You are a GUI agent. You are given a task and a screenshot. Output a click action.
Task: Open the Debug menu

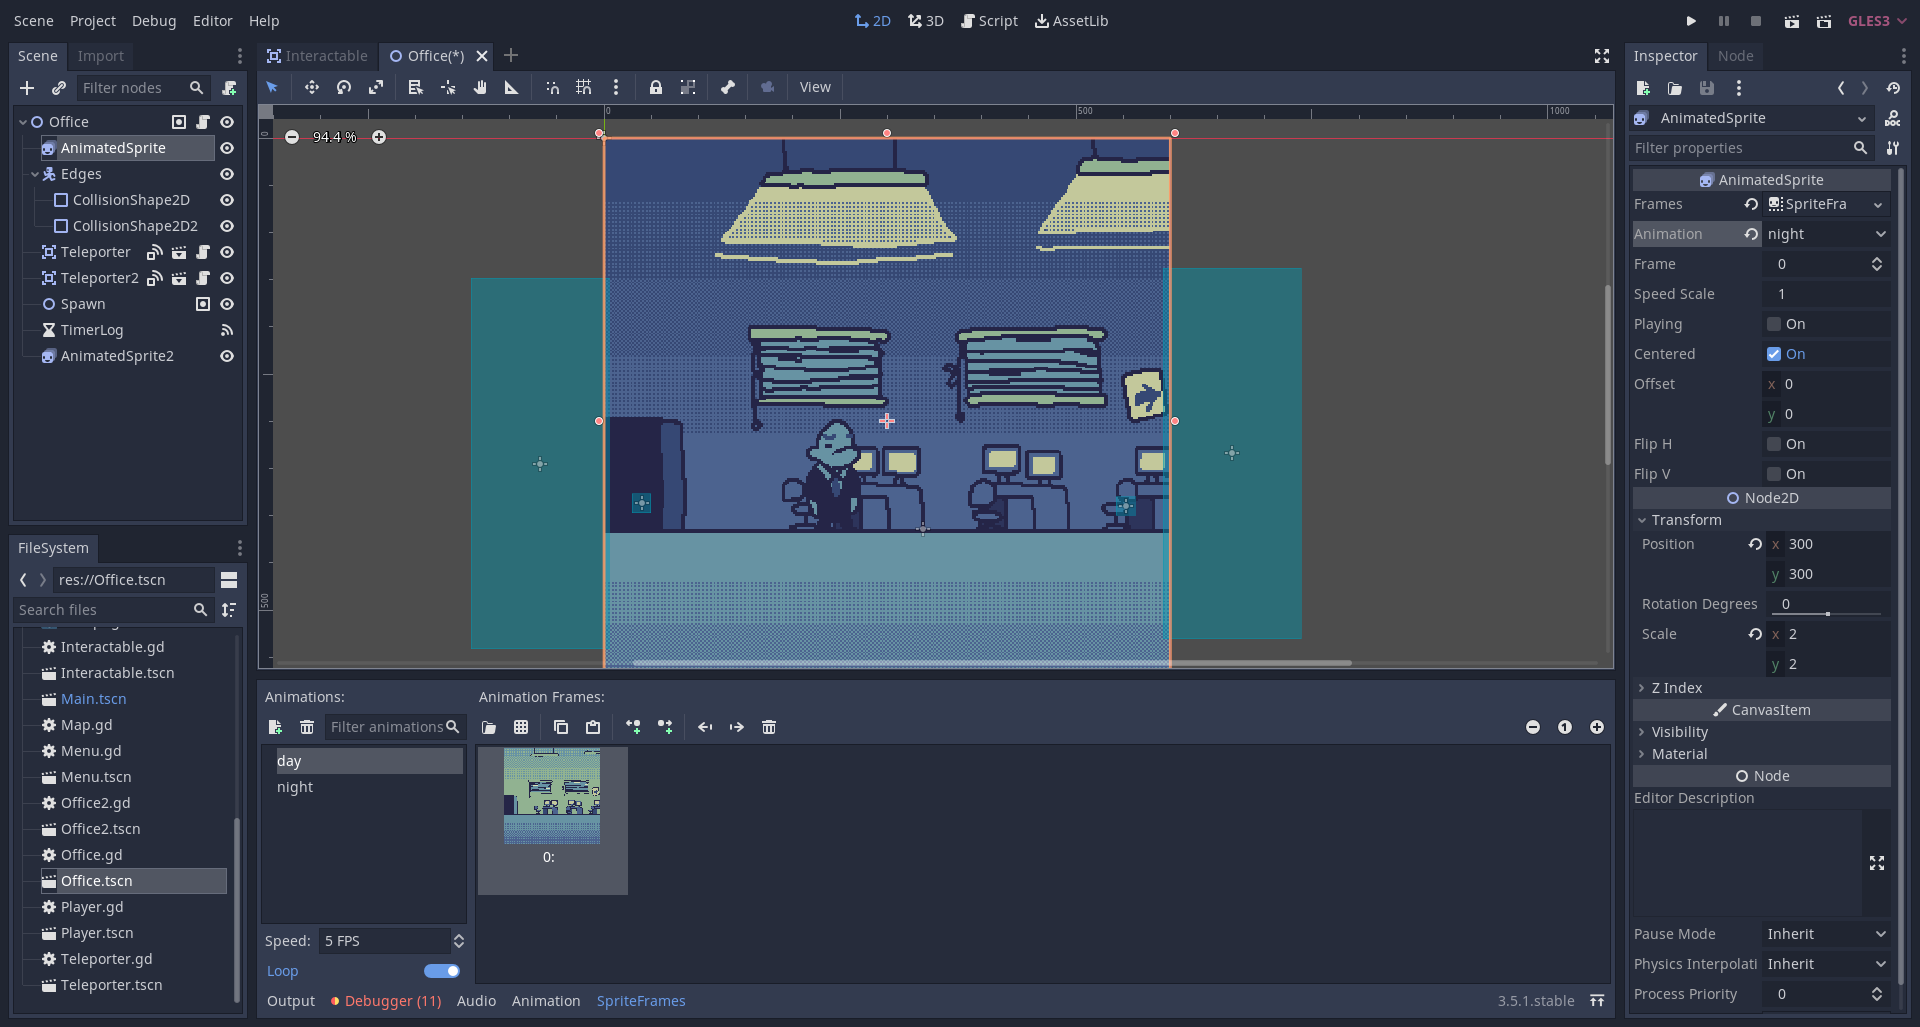[x=153, y=21]
